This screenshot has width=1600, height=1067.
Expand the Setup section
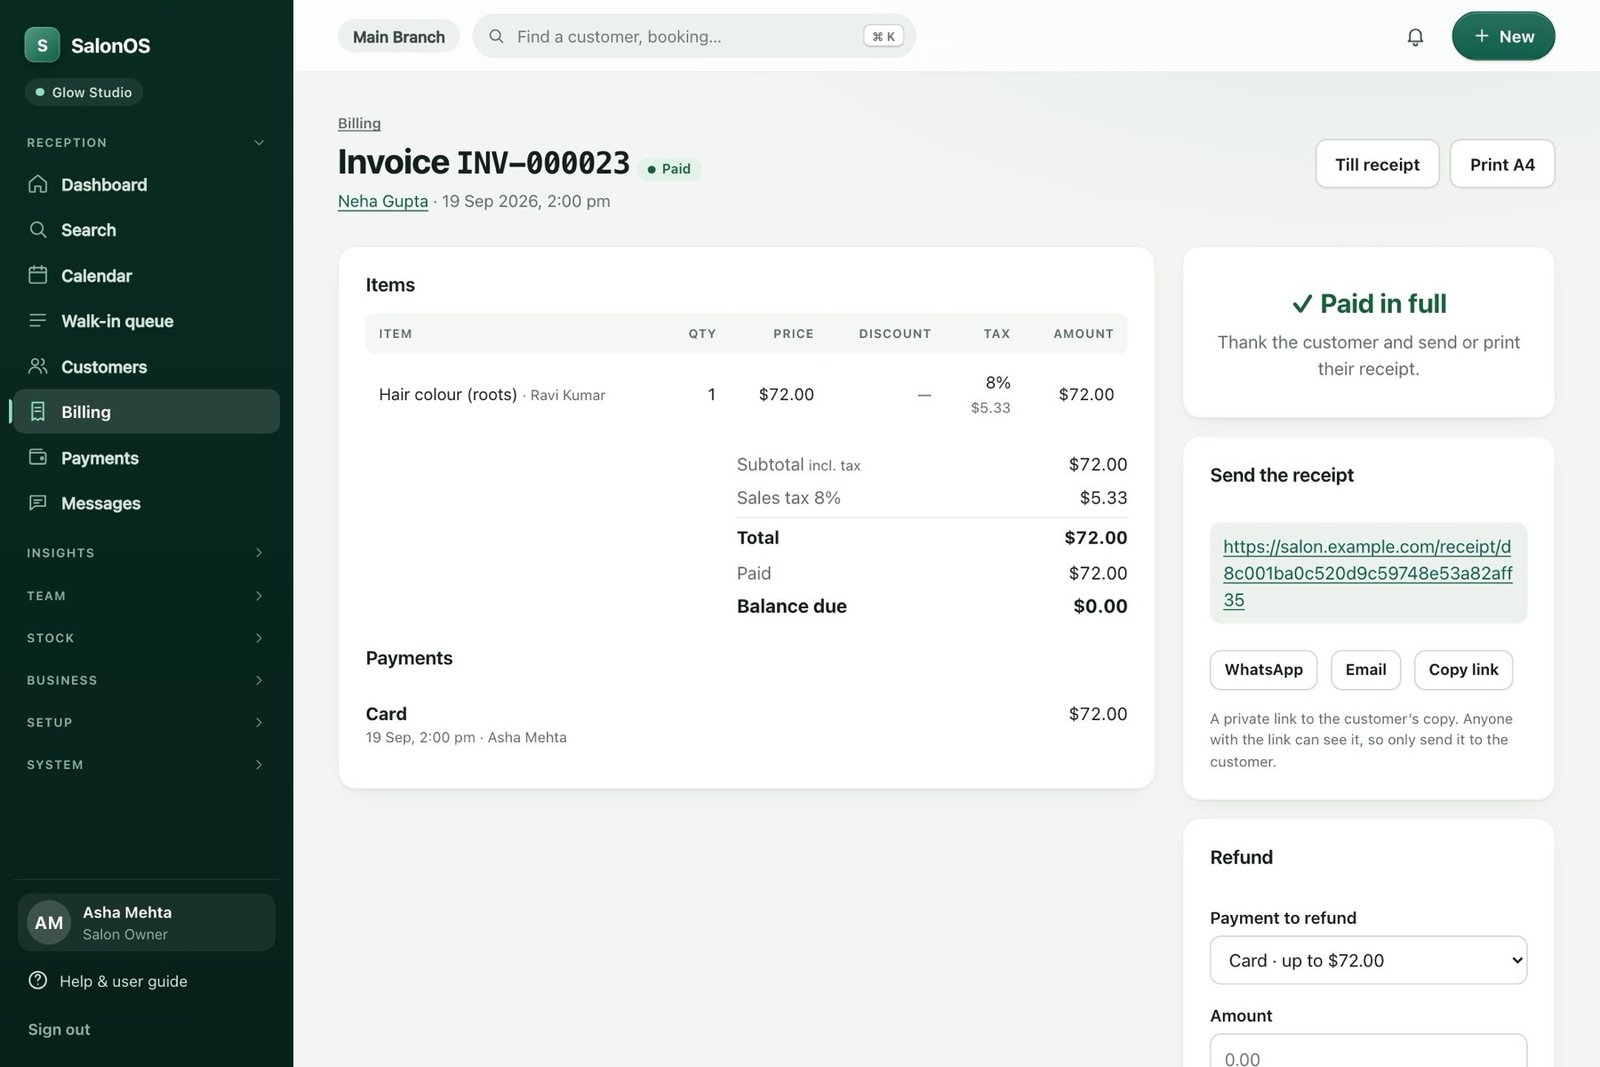146,722
